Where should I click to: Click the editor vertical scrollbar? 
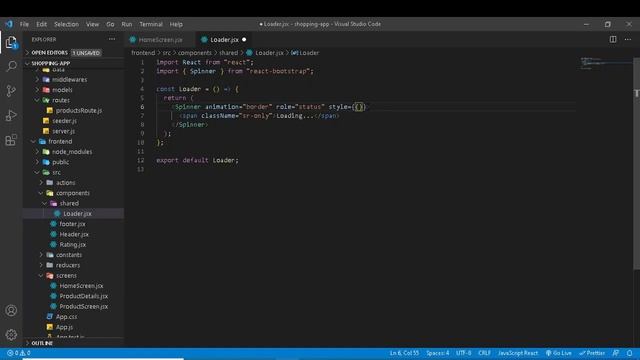point(636,163)
